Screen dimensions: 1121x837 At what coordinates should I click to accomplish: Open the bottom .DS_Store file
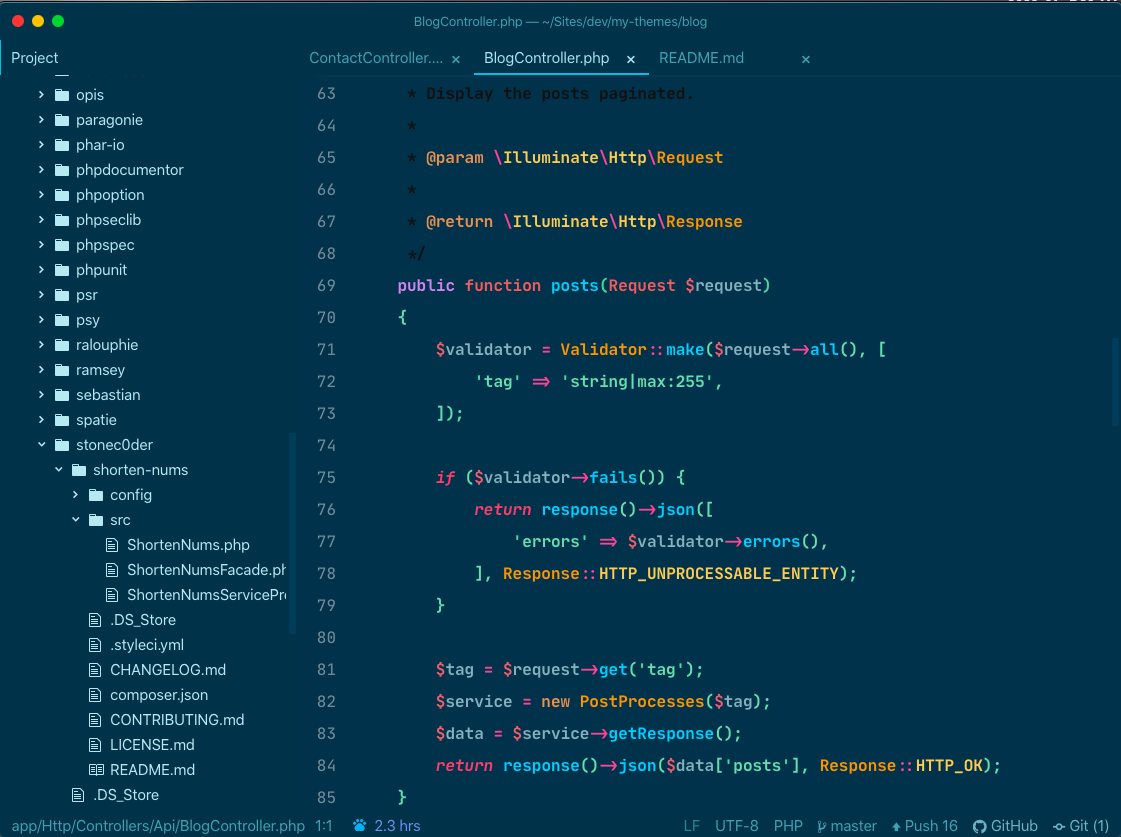coord(126,795)
